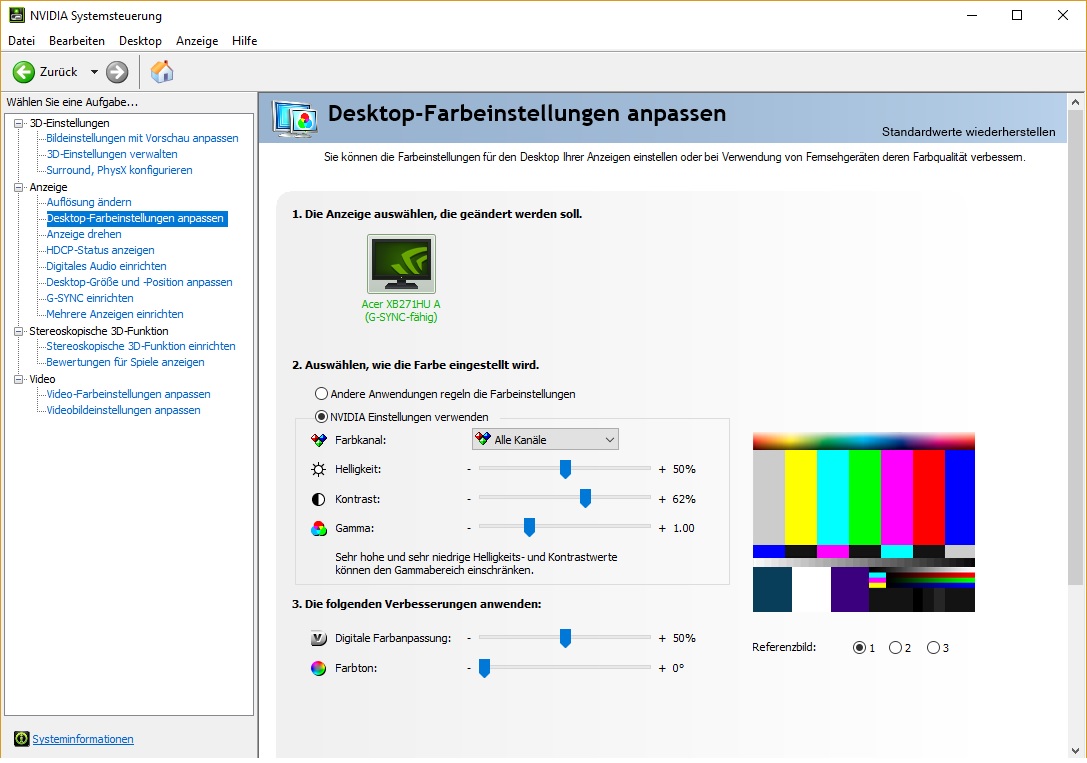
Task: Click the color bars reference image
Action: click(864, 522)
